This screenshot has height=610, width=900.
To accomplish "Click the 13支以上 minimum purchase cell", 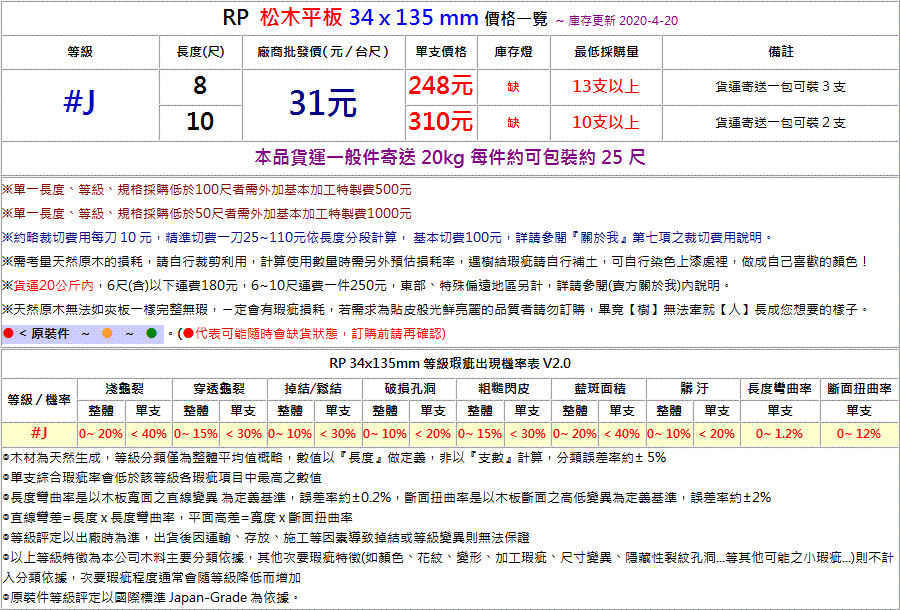I will point(605,87).
